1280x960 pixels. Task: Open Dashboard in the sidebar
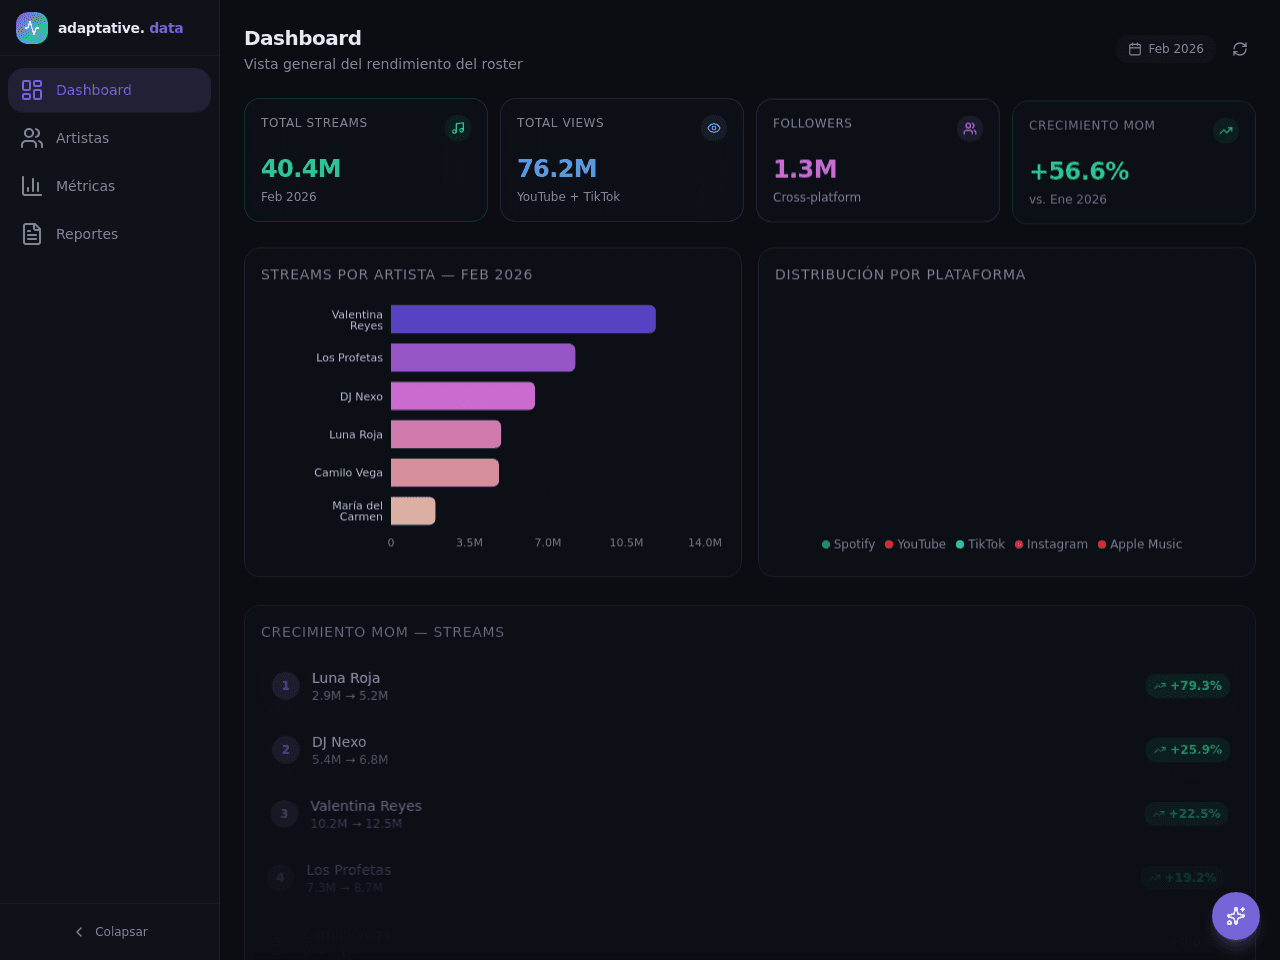point(109,90)
